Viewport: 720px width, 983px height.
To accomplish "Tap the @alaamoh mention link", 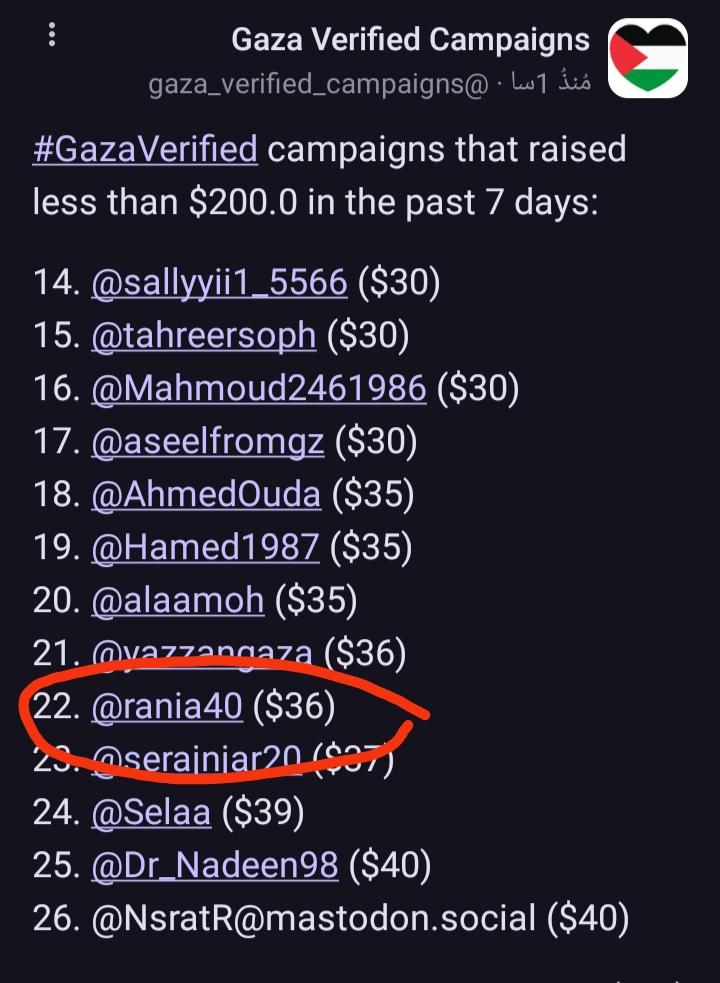I will point(177,600).
